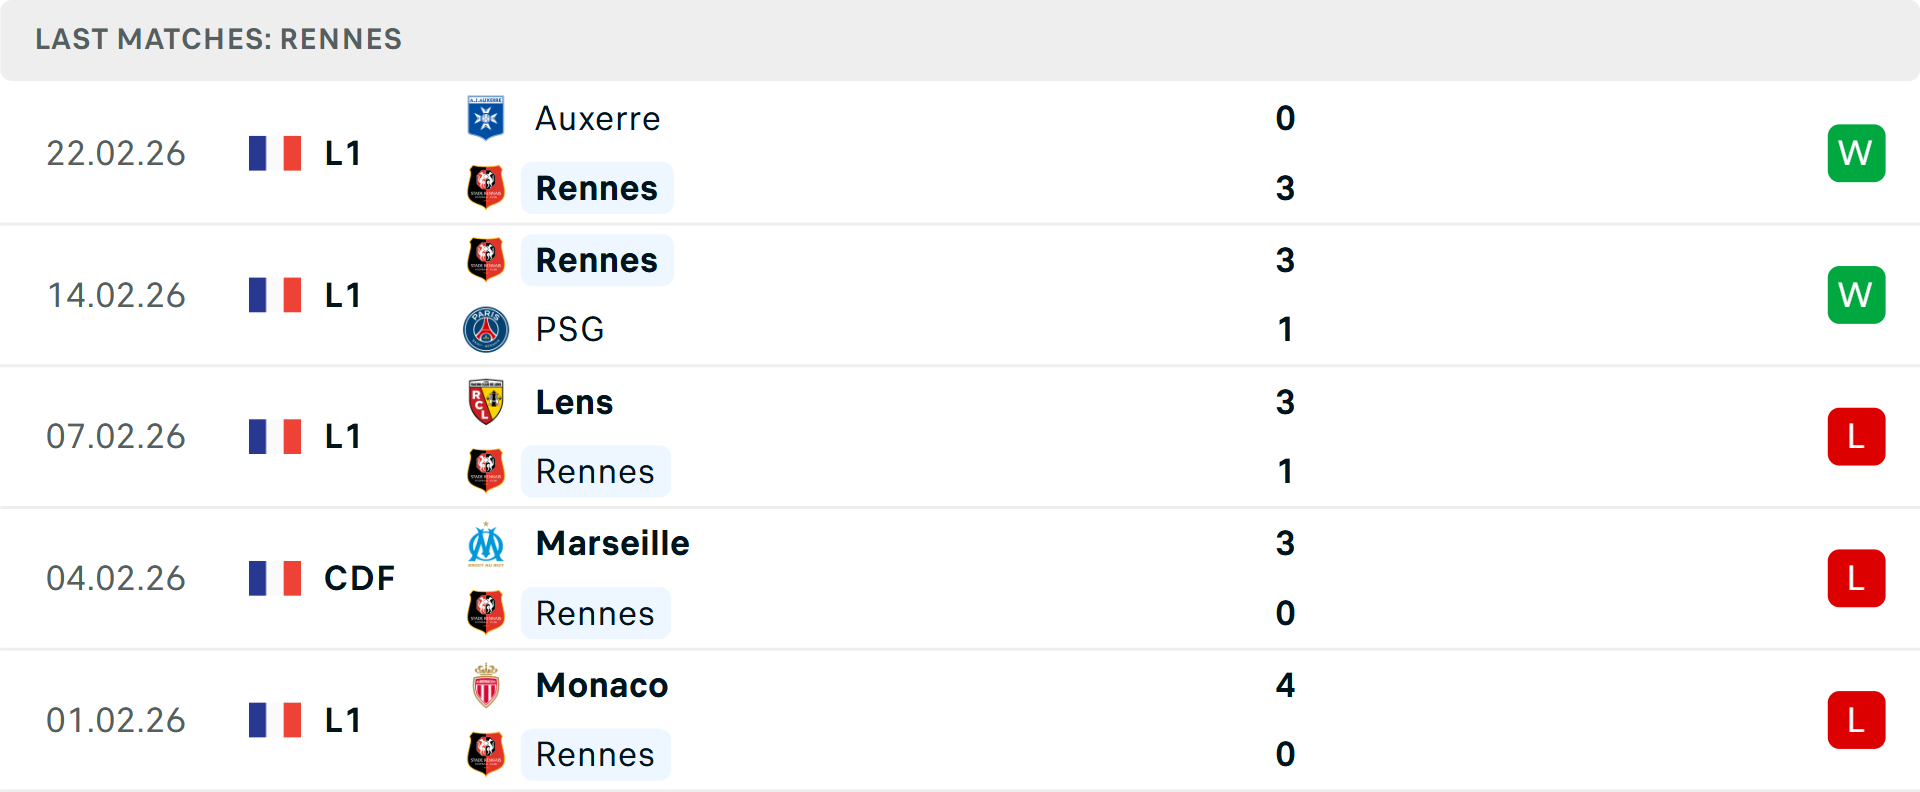
Task: Click the W indicator for the PSG victory
Action: [x=1856, y=294]
